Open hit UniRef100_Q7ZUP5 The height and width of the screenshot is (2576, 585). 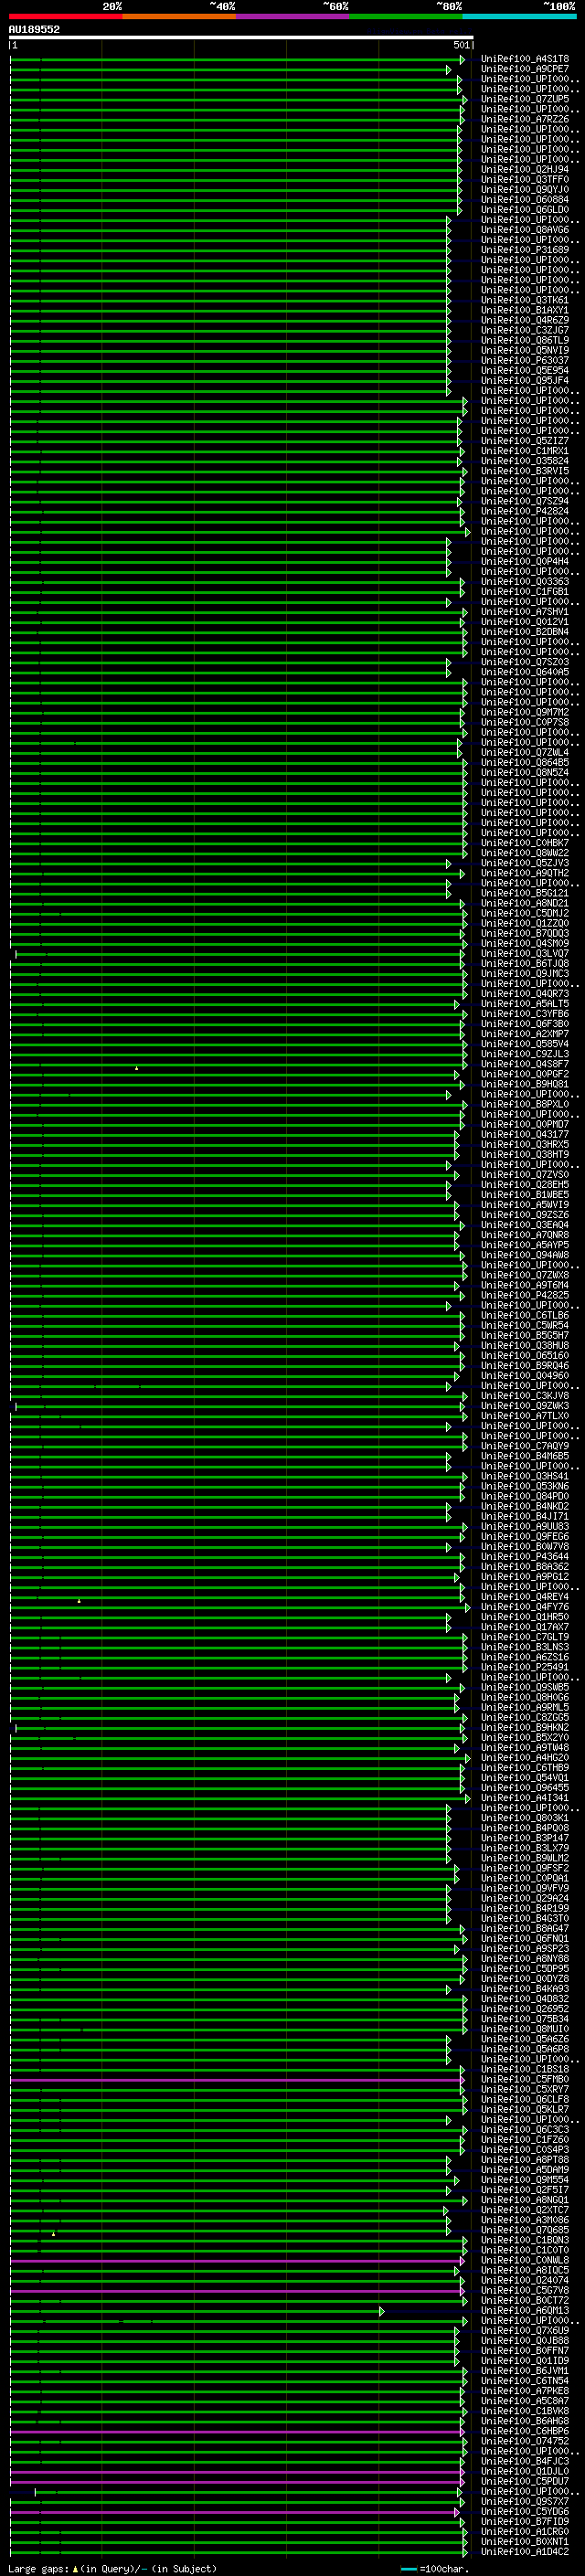pos(524,99)
